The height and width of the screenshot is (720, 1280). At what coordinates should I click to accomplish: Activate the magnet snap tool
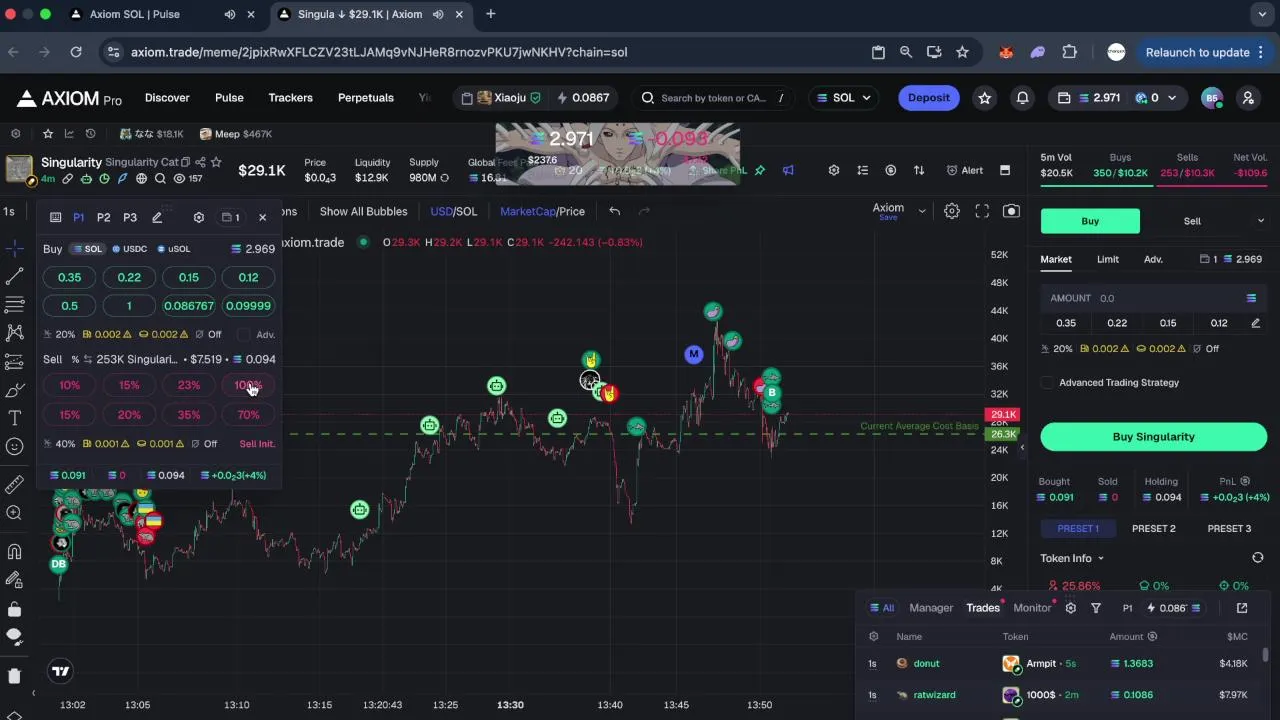14,551
